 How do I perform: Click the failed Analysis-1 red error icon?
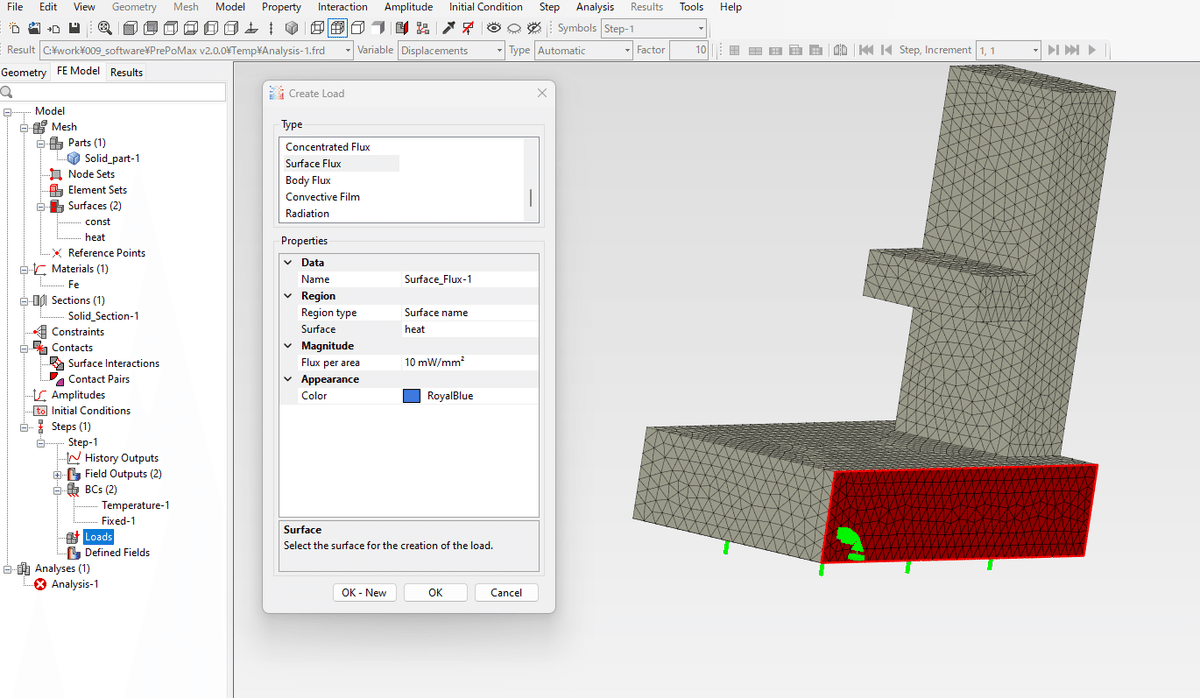[x=40, y=584]
